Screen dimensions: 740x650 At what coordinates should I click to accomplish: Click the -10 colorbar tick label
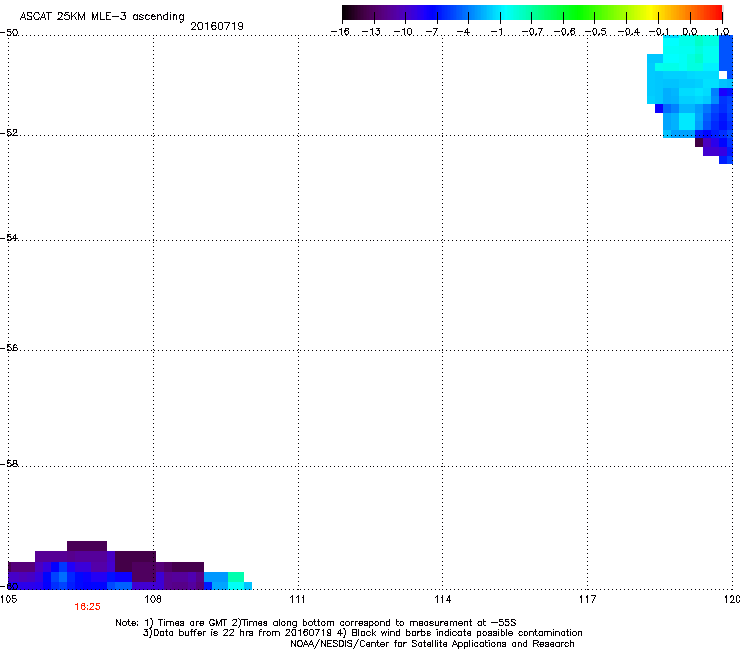403,32
